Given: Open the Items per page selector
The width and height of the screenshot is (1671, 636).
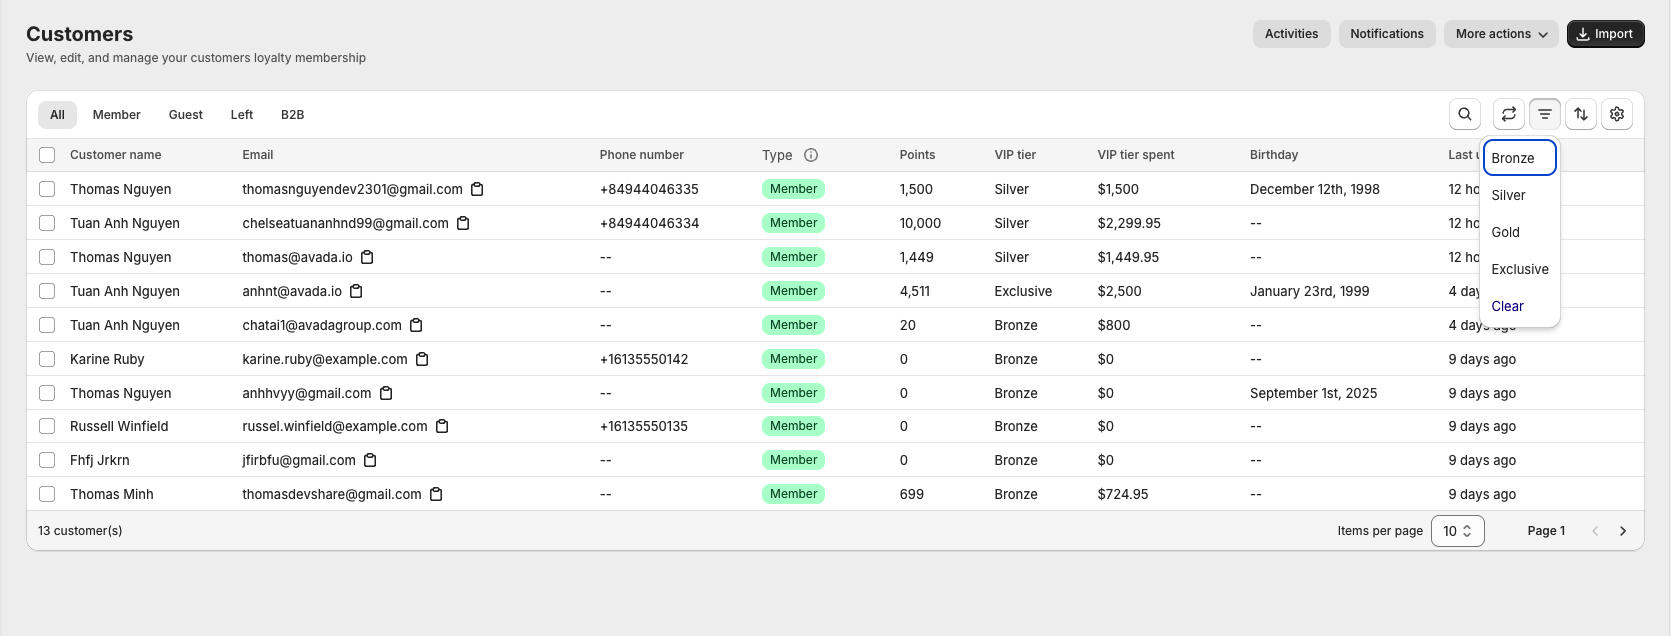Looking at the screenshot, I should coord(1457,531).
